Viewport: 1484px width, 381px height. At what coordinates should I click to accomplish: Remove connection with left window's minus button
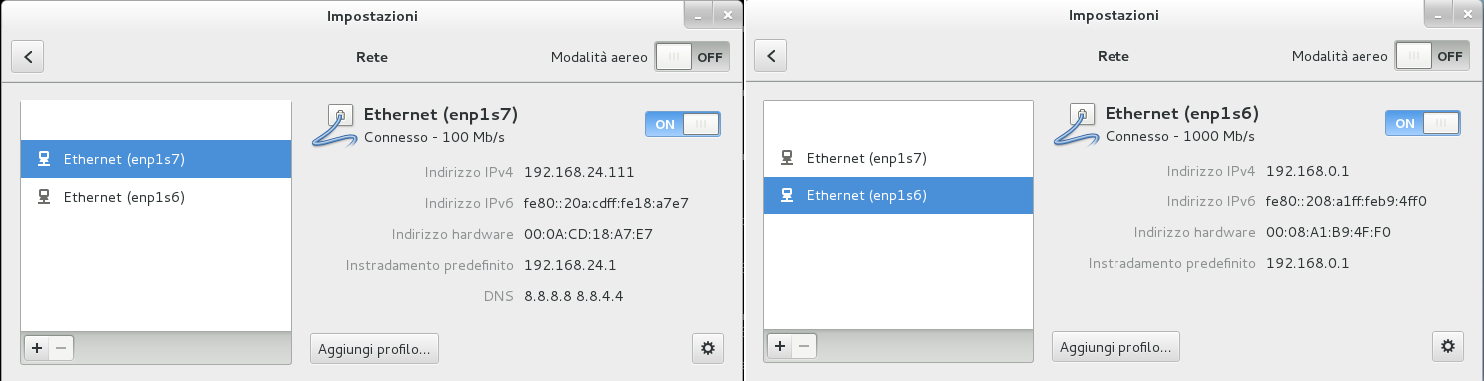point(61,348)
